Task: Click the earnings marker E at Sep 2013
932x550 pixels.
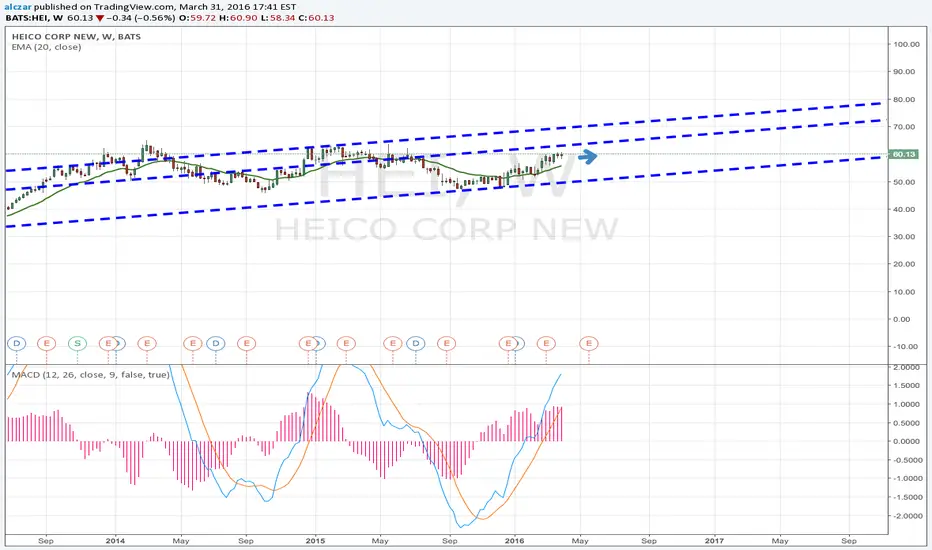Action: 46,343
